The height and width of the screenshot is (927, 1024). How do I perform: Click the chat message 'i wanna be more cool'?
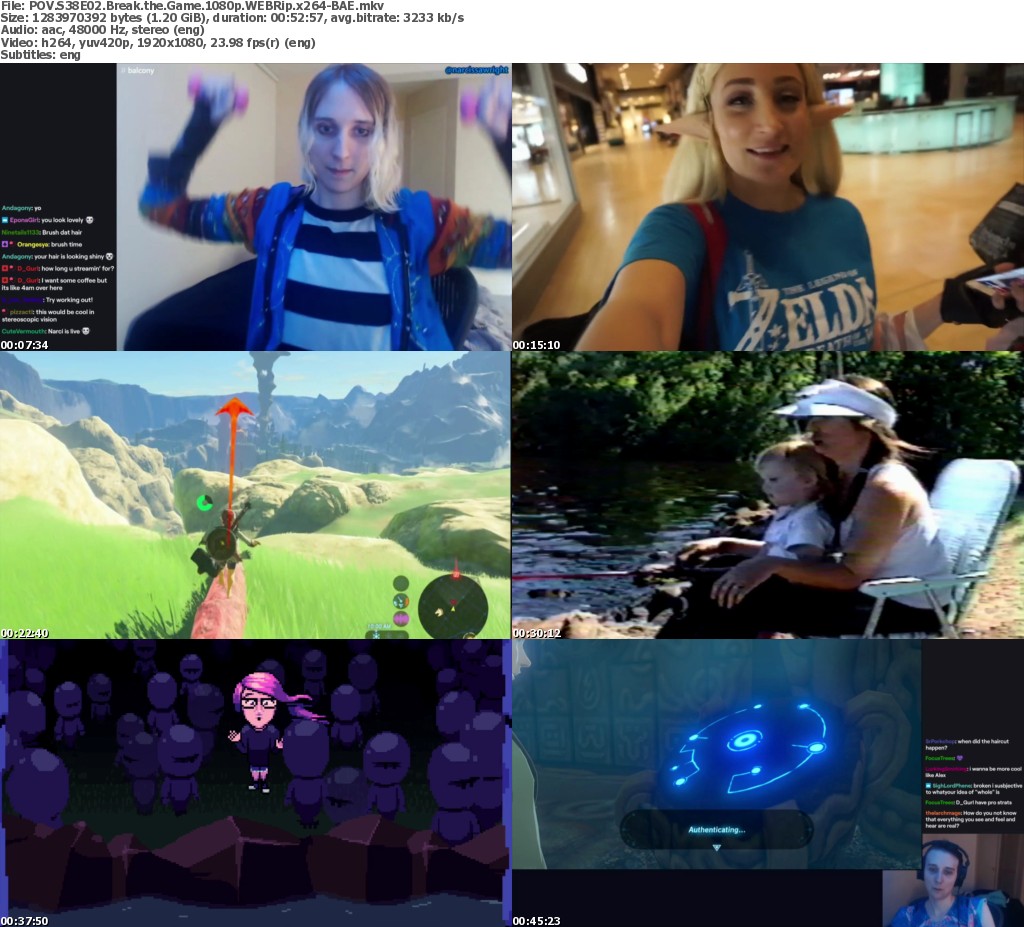[x=973, y=772]
